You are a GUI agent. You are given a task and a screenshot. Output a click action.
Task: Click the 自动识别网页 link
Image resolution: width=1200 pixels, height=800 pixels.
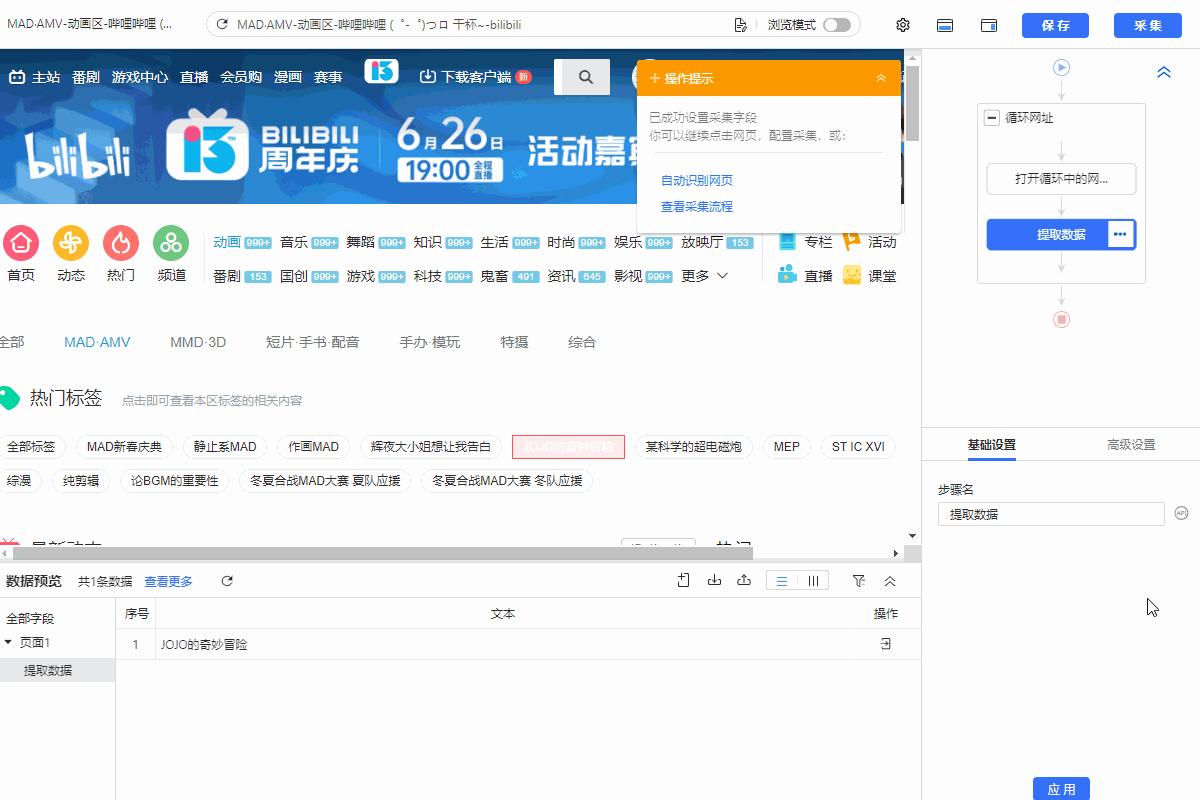click(697, 181)
